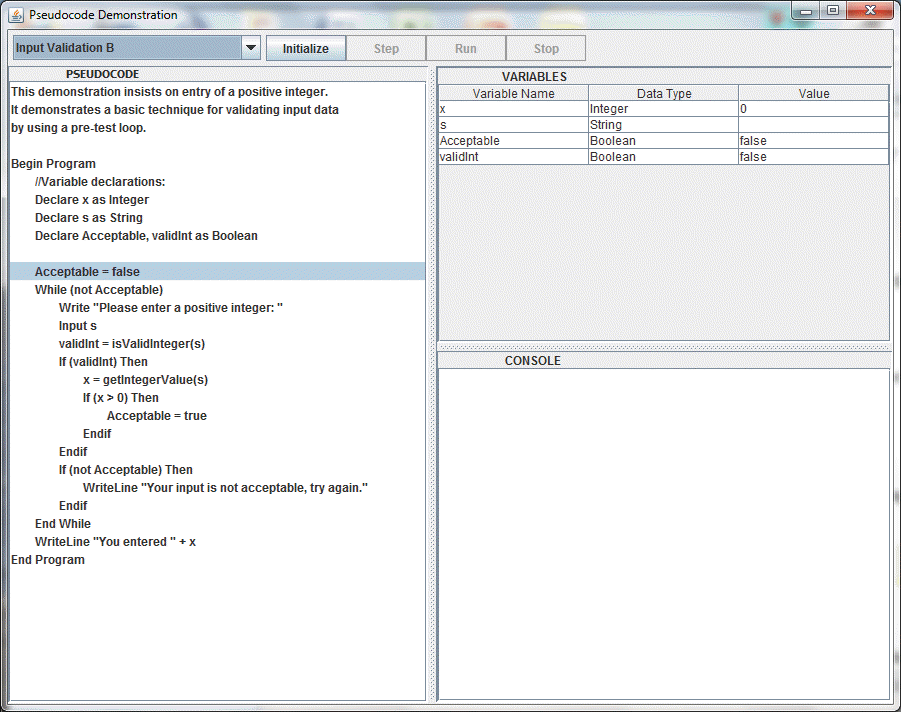Hit the Stop button
This screenshot has width=901, height=712.
546,48
